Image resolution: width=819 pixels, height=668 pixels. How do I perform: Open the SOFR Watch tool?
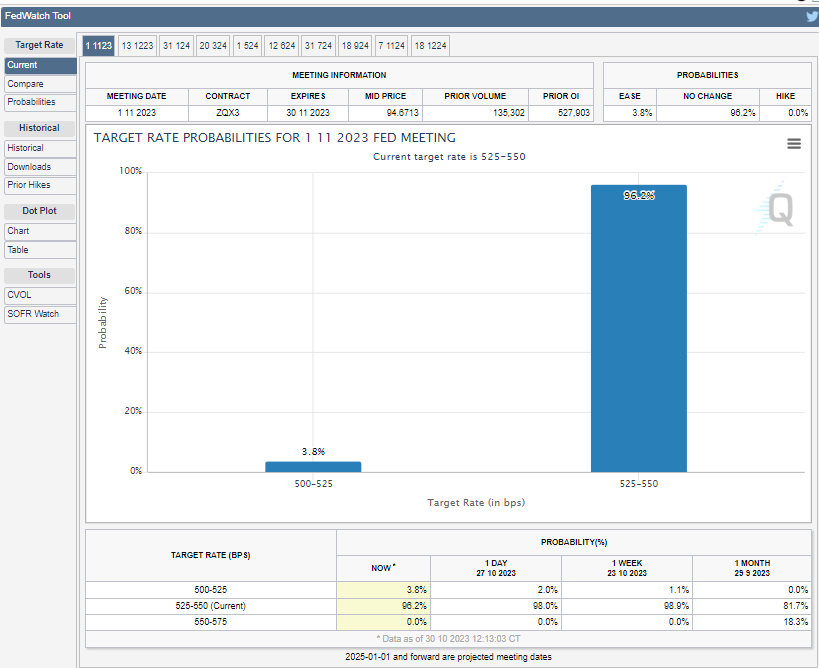pyautogui.click(x=40, y=314)
